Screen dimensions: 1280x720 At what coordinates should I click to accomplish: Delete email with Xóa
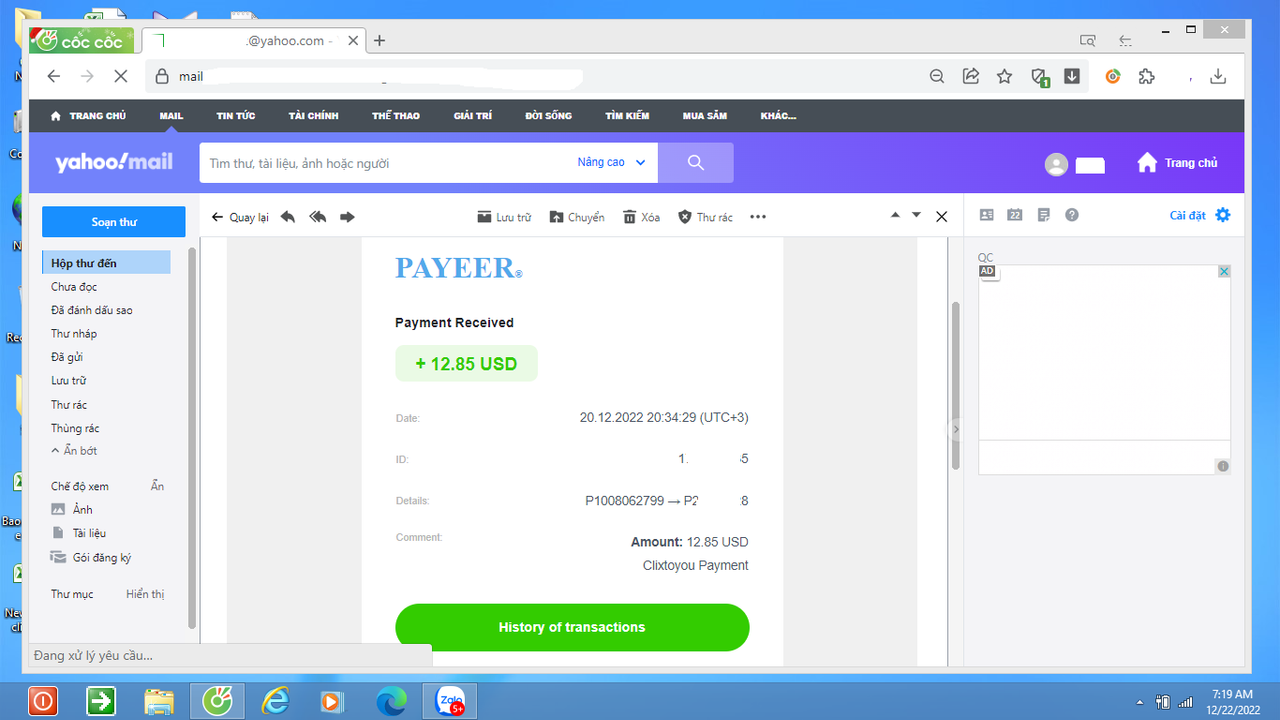642,217
